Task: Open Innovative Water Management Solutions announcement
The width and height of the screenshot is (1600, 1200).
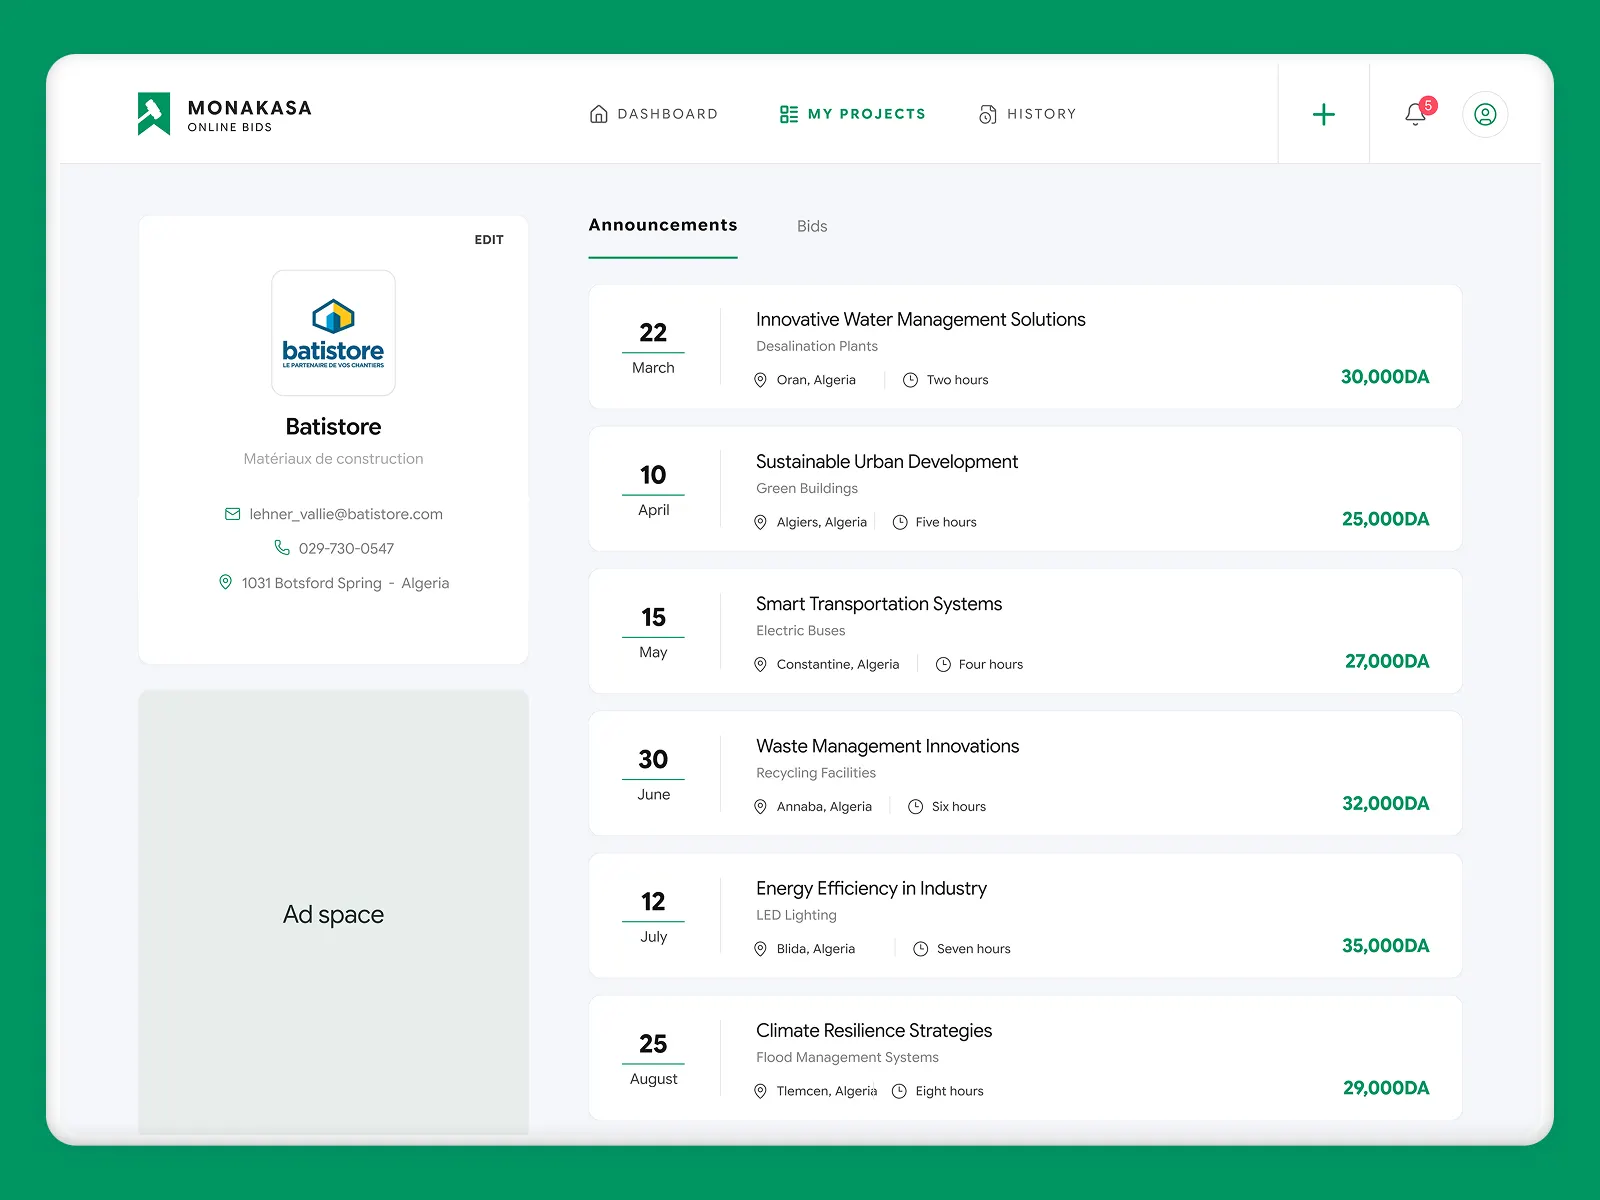Action: point(920,320)
